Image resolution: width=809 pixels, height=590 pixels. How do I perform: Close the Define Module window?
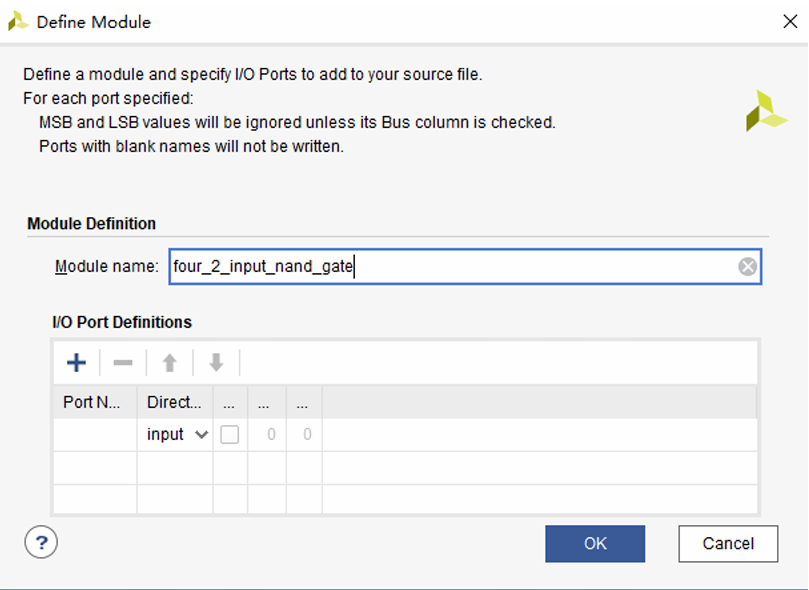[x=790, y=22]
